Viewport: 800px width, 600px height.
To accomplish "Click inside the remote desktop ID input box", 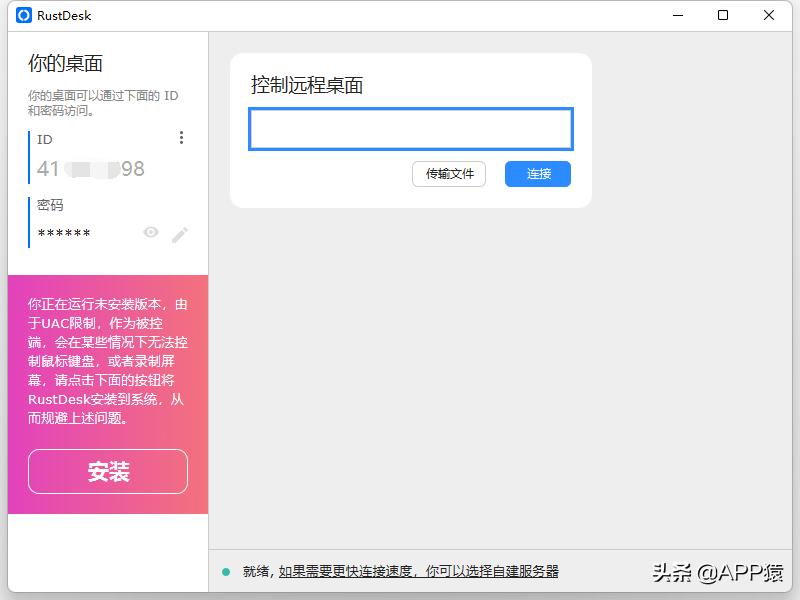I will point(410,129).
